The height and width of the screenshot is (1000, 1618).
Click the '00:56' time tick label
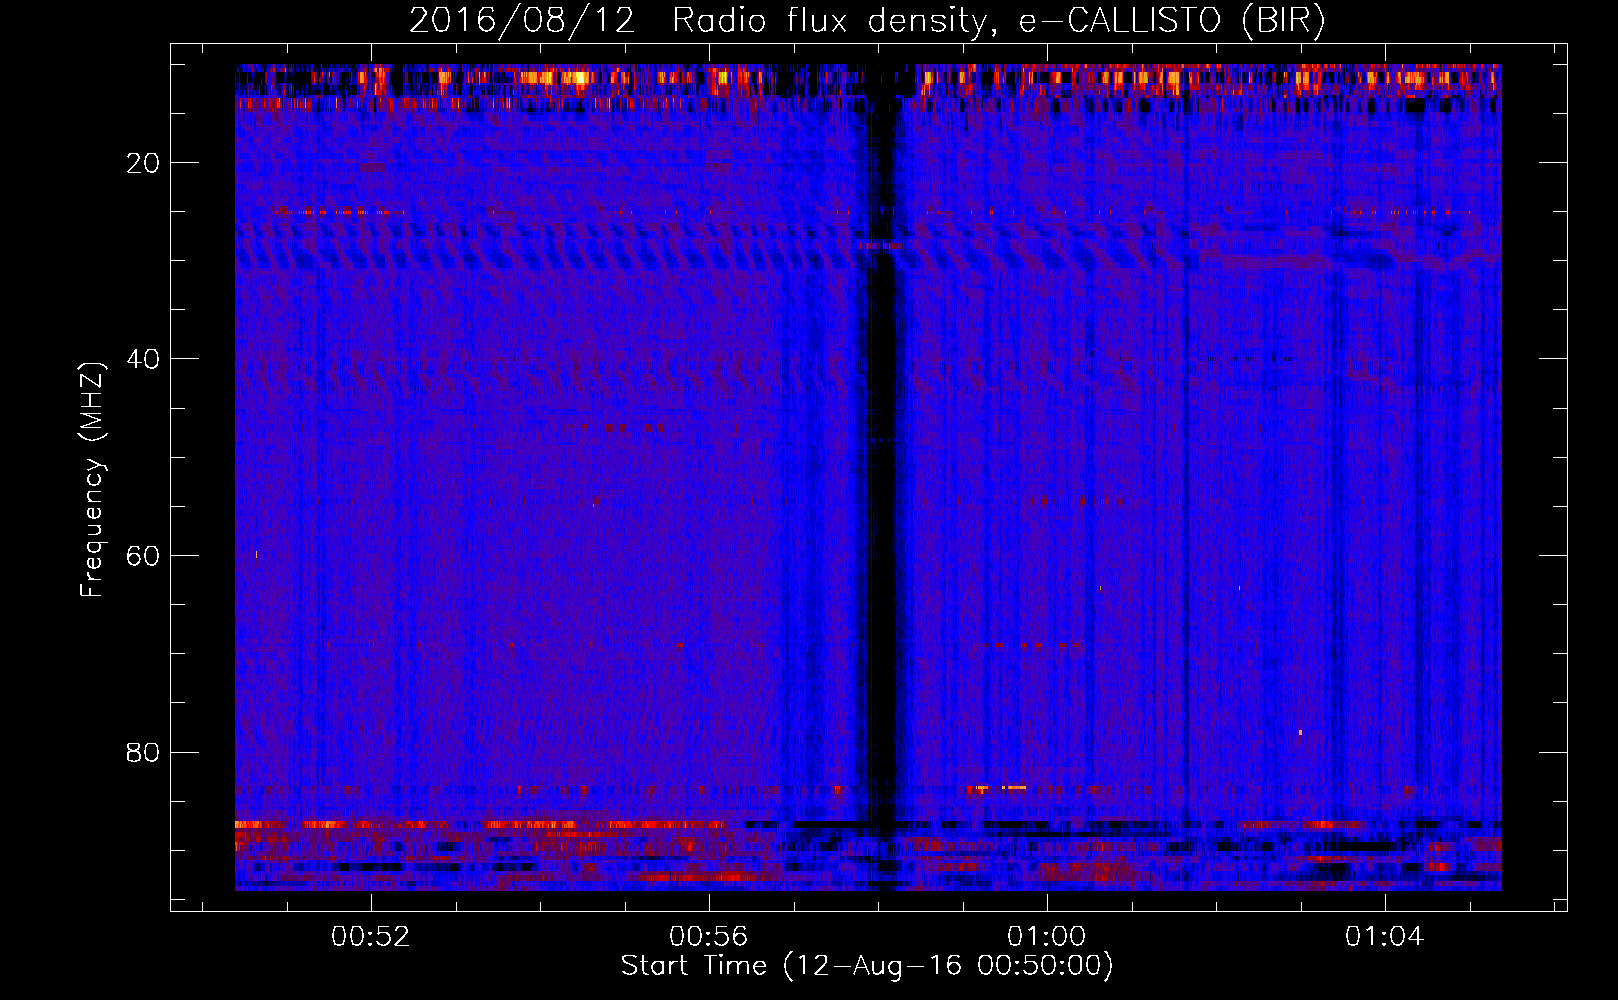click(709, 937)
